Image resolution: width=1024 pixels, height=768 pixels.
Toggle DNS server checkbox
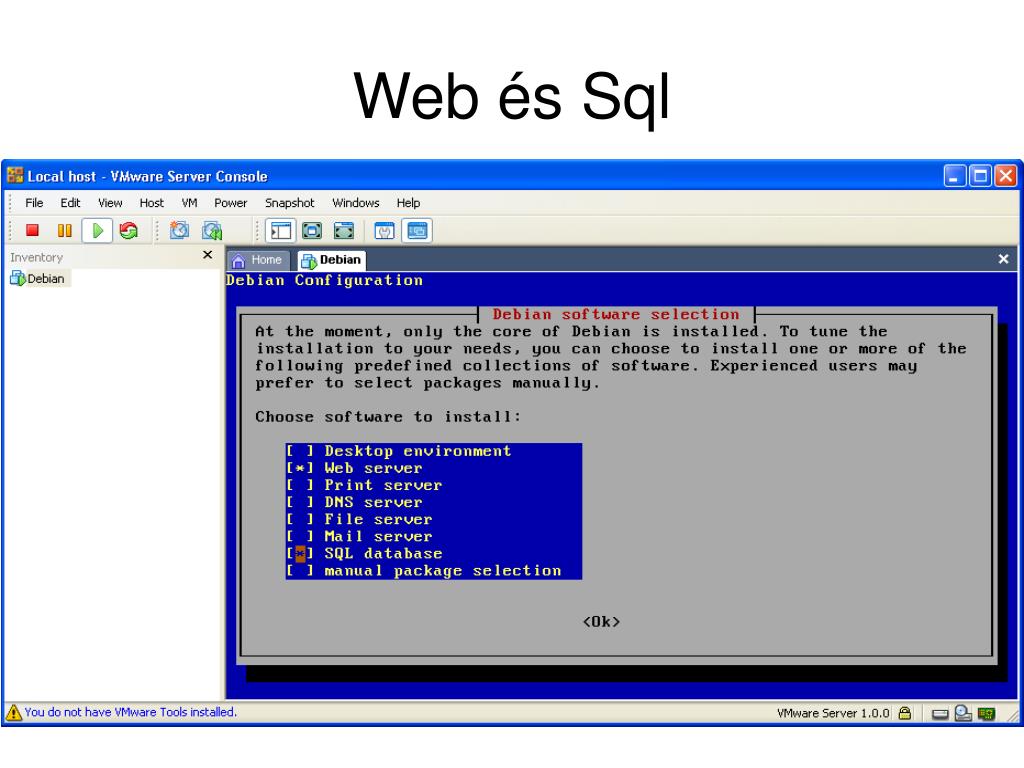point(300,502)
